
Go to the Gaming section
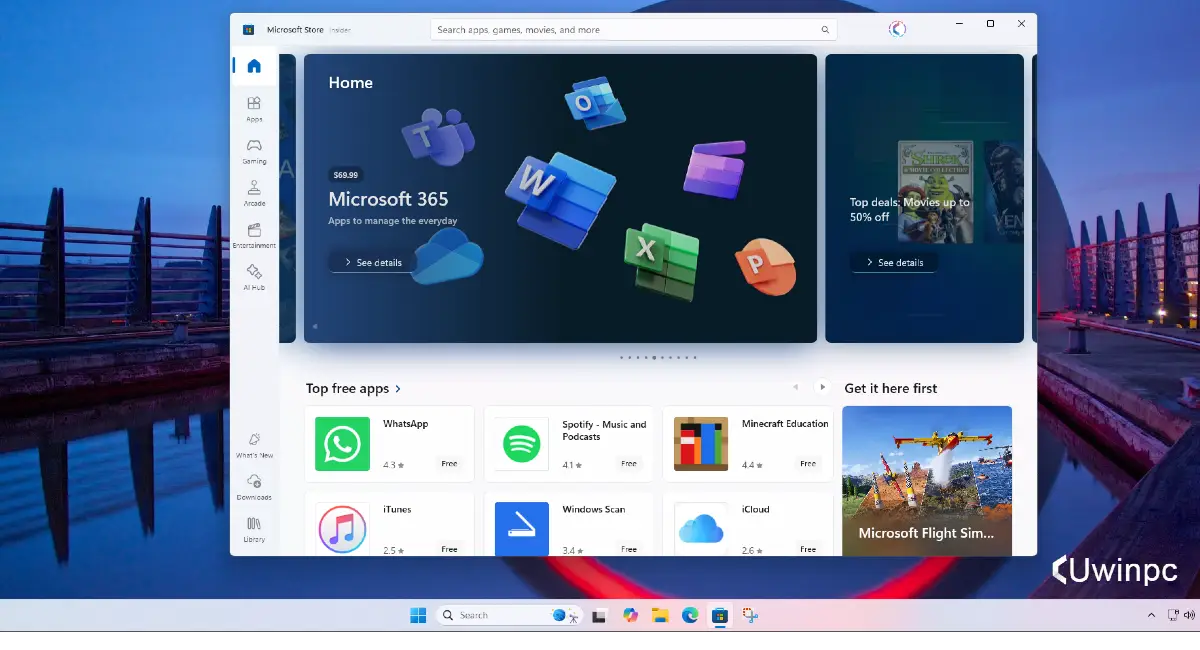pyautogui.click(x=254, y=151)
